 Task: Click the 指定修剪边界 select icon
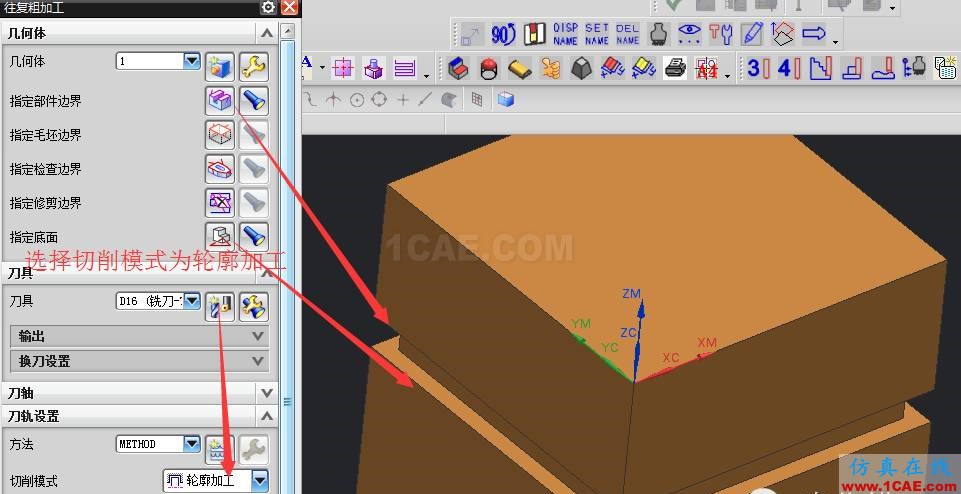[219, 202]
